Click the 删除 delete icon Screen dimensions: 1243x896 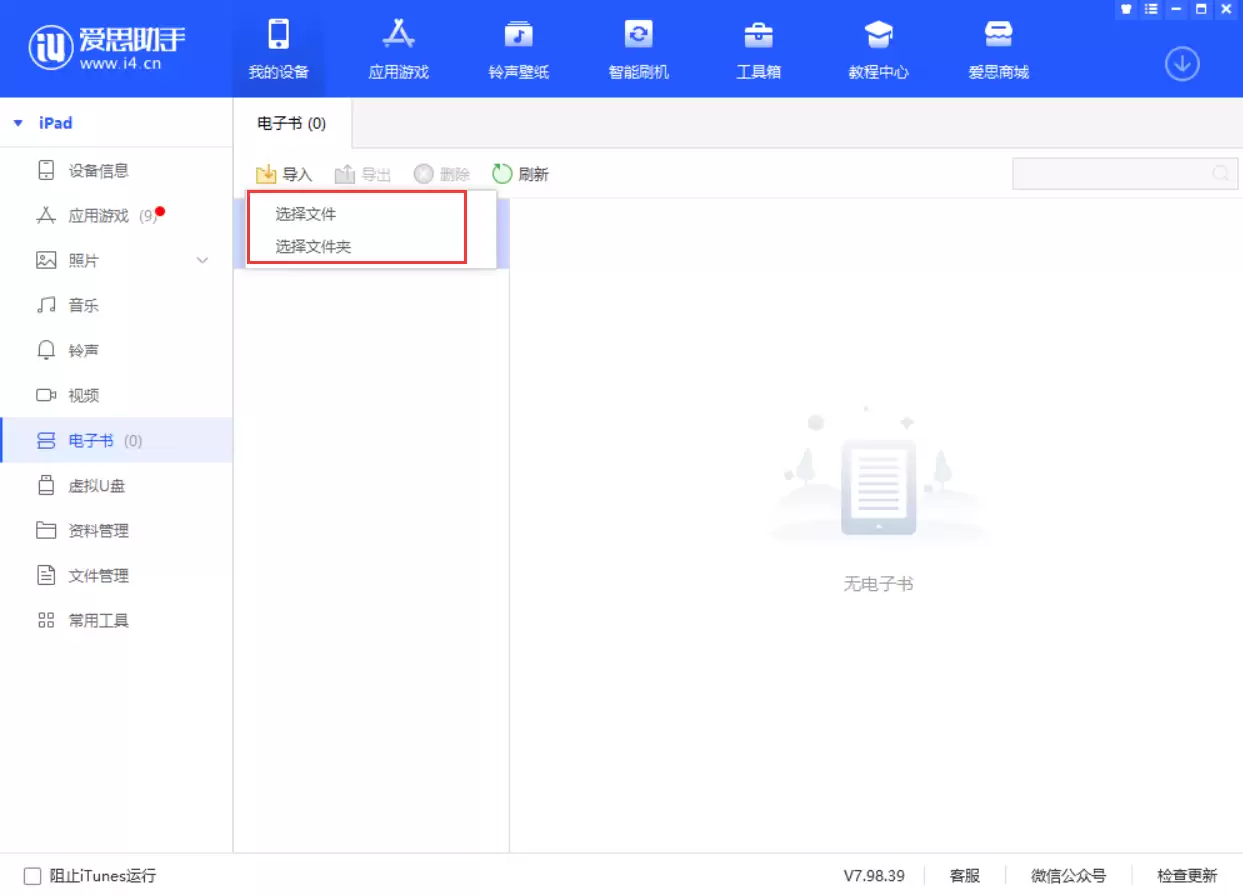424,174
